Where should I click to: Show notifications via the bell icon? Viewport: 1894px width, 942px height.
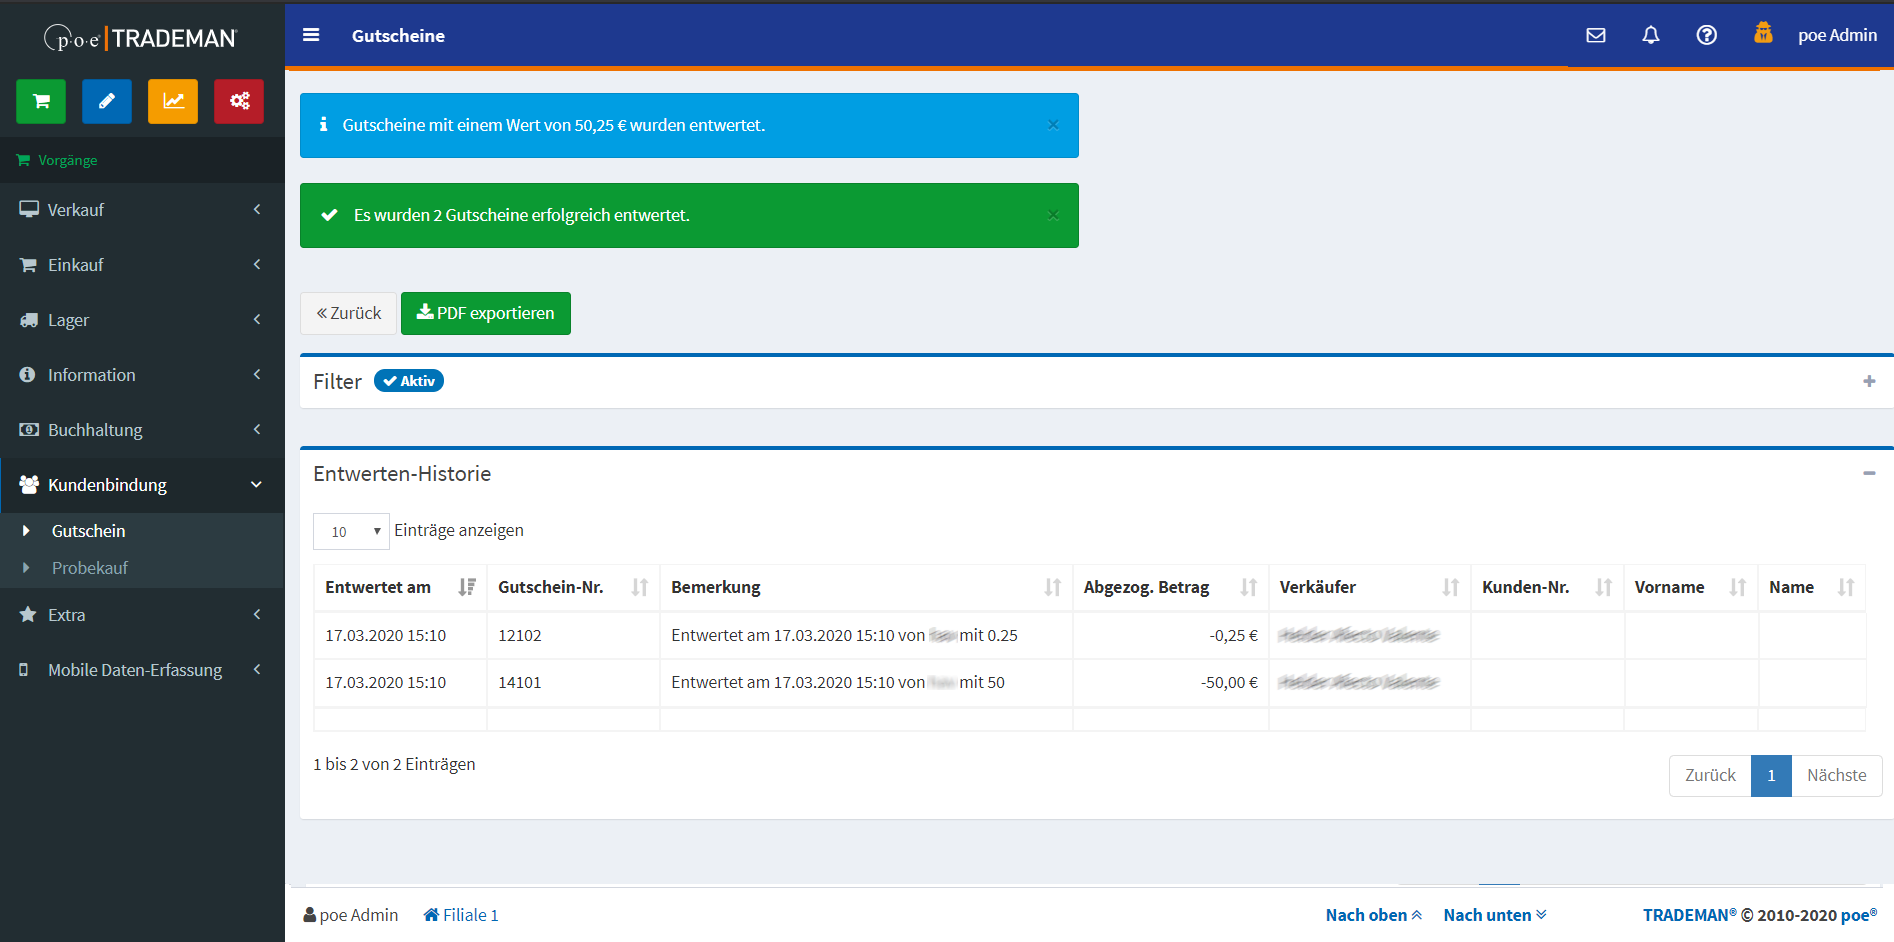click(x=1651, y=35)
